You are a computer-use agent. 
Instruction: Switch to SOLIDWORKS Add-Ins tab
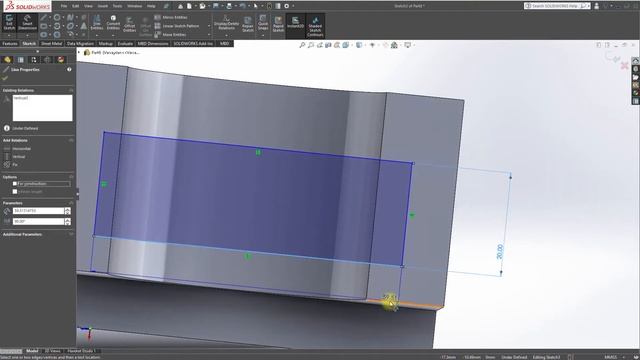tap(193, 43)
